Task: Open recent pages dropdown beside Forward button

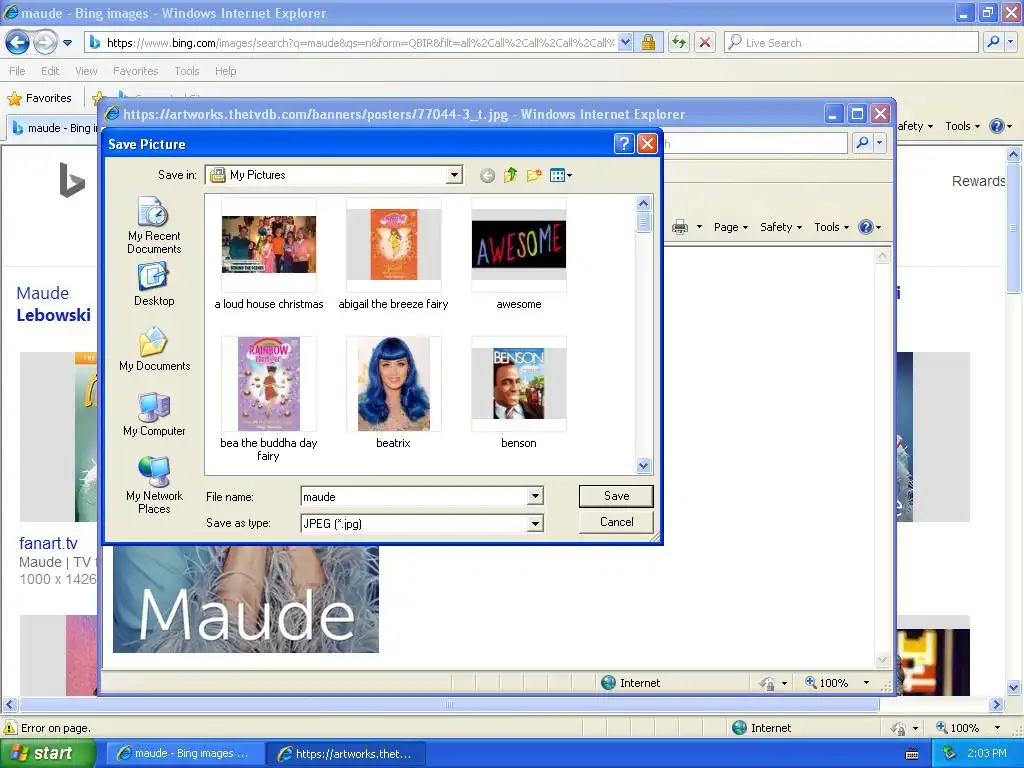Action: point(67,43)
